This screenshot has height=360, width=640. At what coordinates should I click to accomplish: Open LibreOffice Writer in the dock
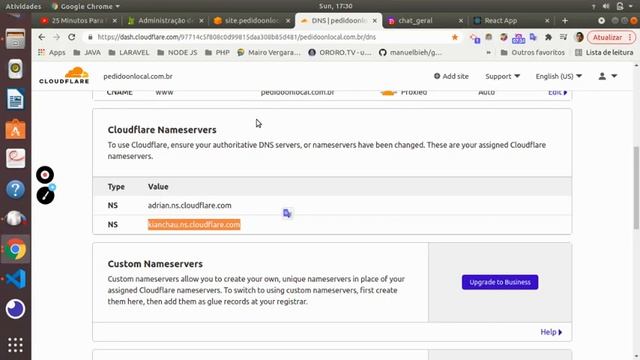16,99
